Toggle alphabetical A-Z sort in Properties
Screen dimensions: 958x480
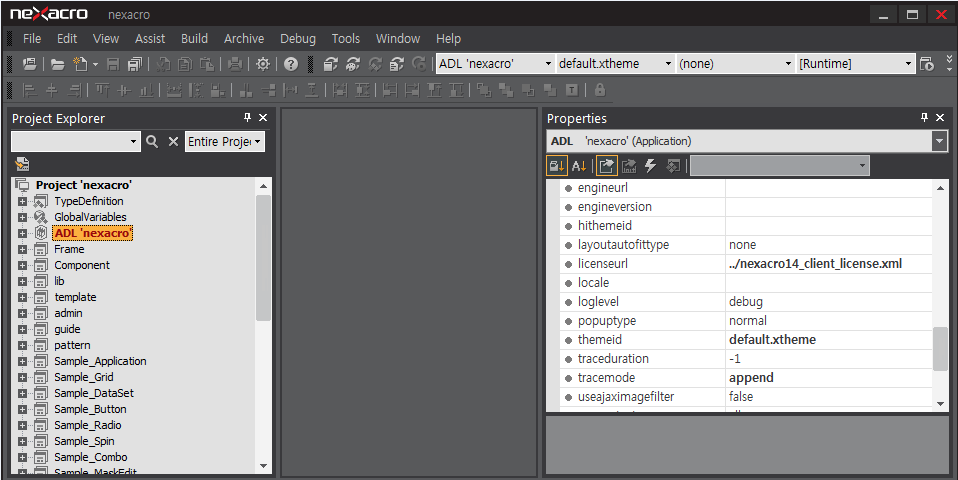point(579,165)
